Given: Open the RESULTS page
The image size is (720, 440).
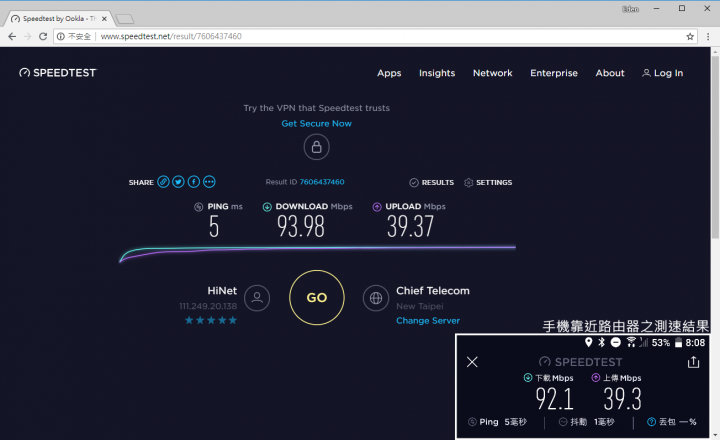Looking at the screenshot, I should (432, 182).
